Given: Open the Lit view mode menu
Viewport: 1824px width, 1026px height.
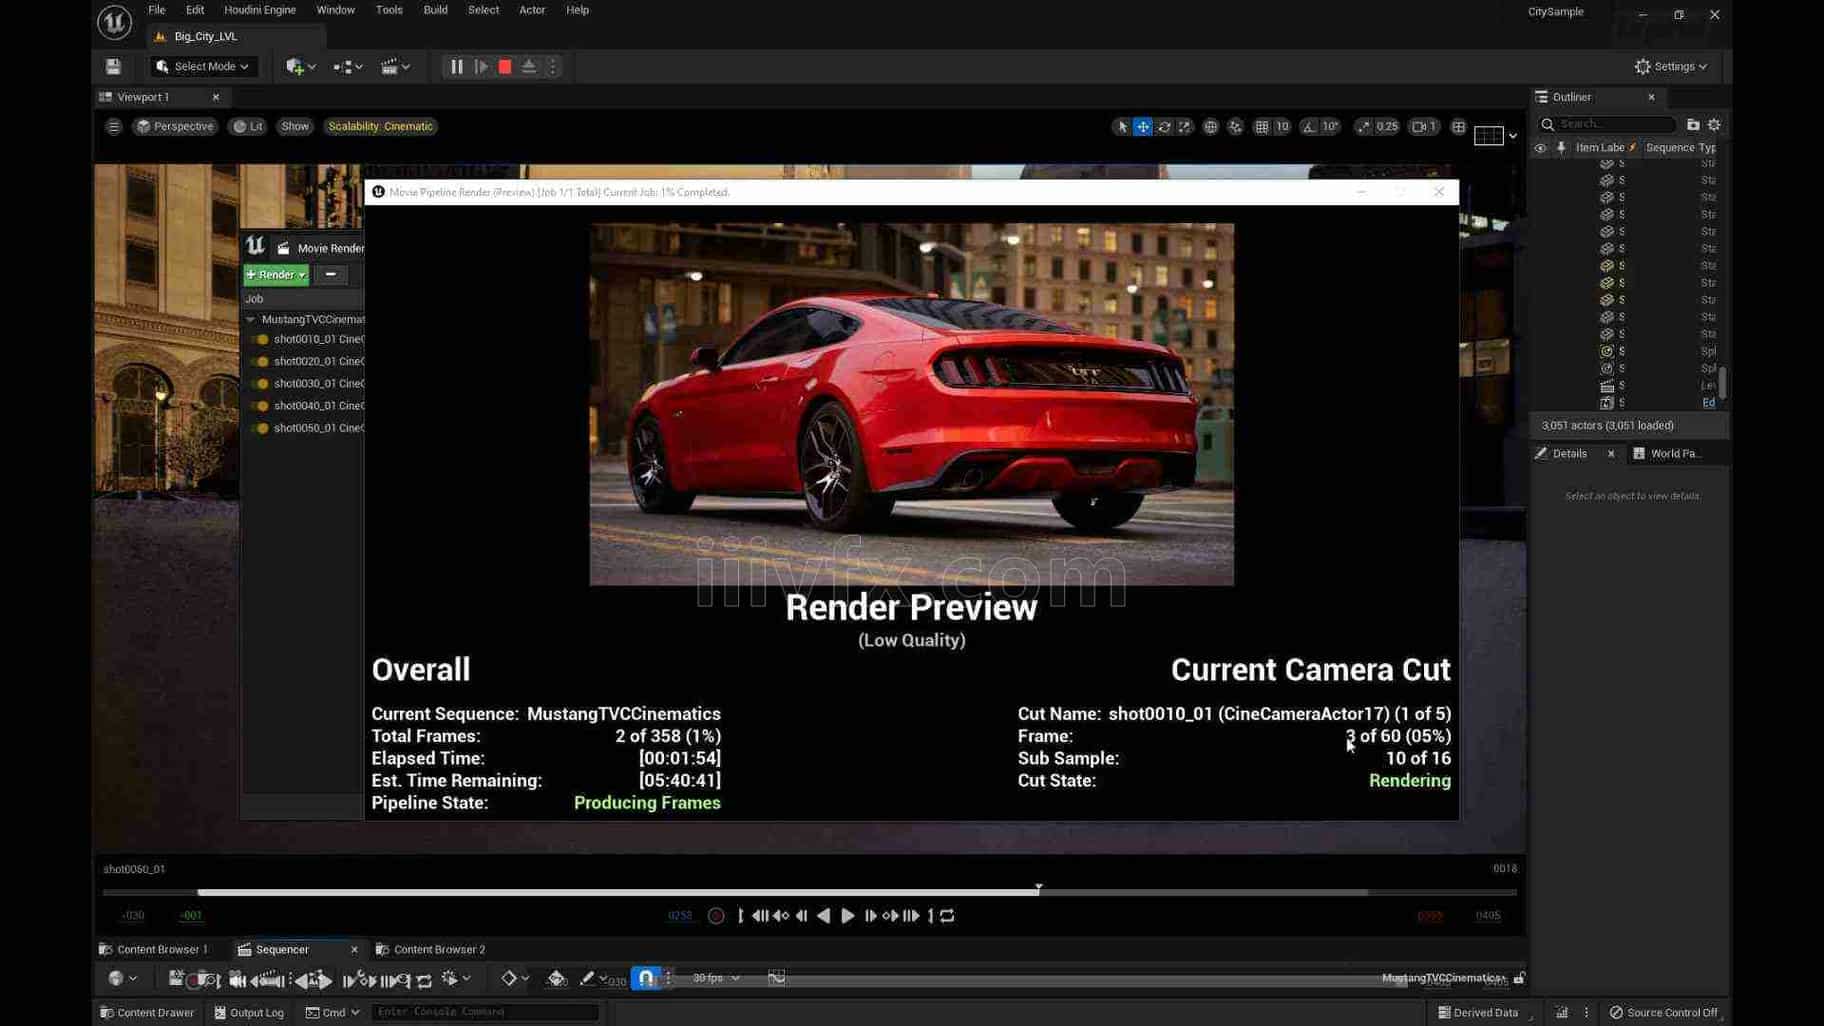Looking at the screenshot, I should coord(248,127).
